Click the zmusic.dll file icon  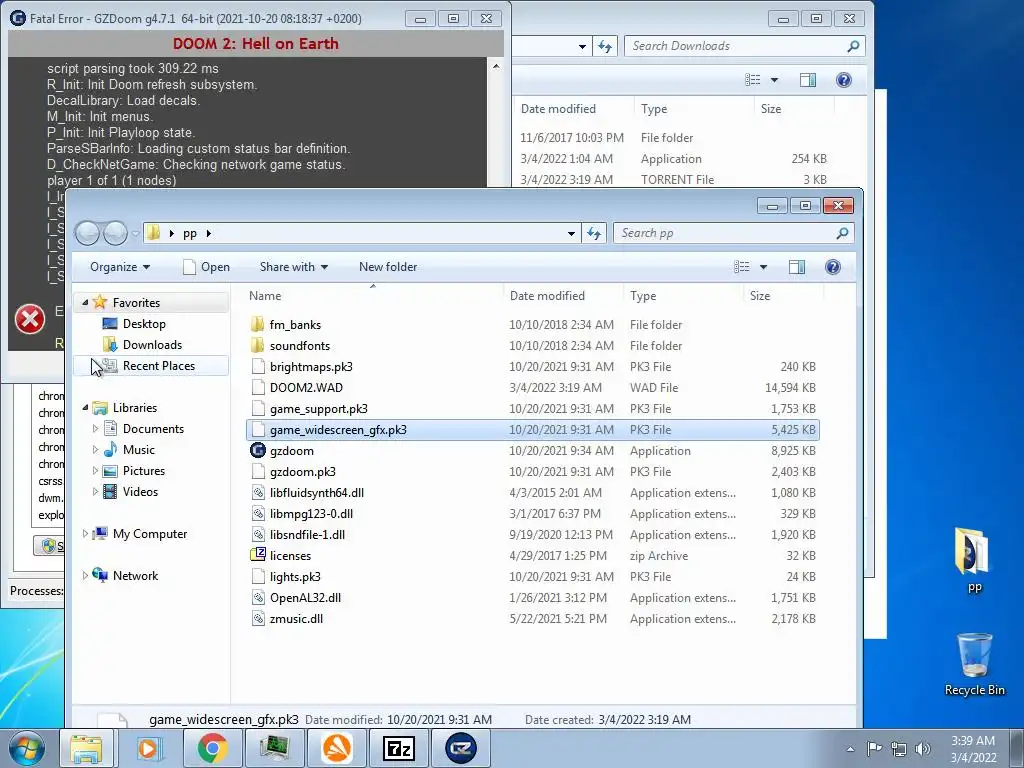click(x=258, y=618)
